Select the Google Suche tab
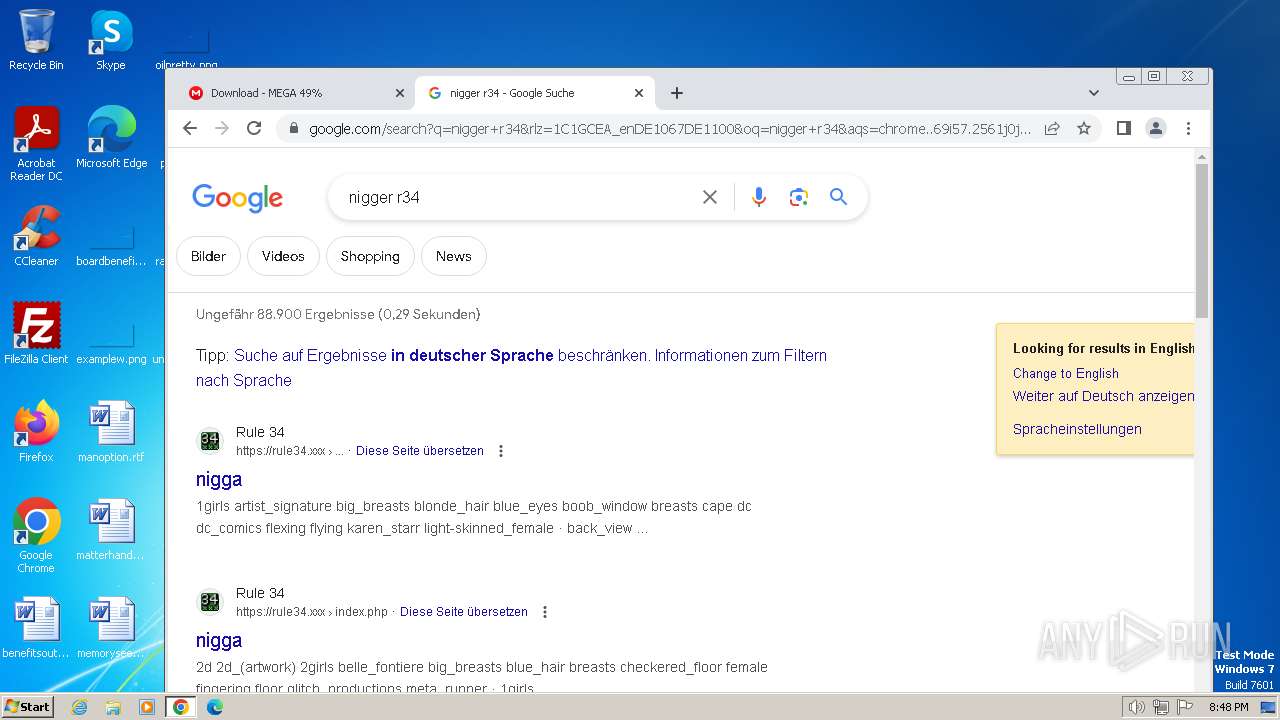This screenshot has height=720, width=1280. pos(535,93)
